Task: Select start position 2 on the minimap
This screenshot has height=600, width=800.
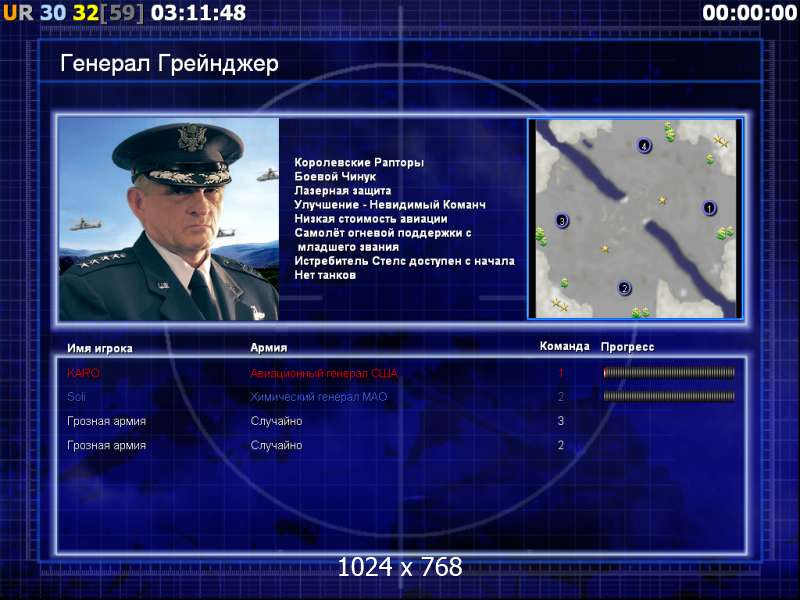Action: point(624,288)
